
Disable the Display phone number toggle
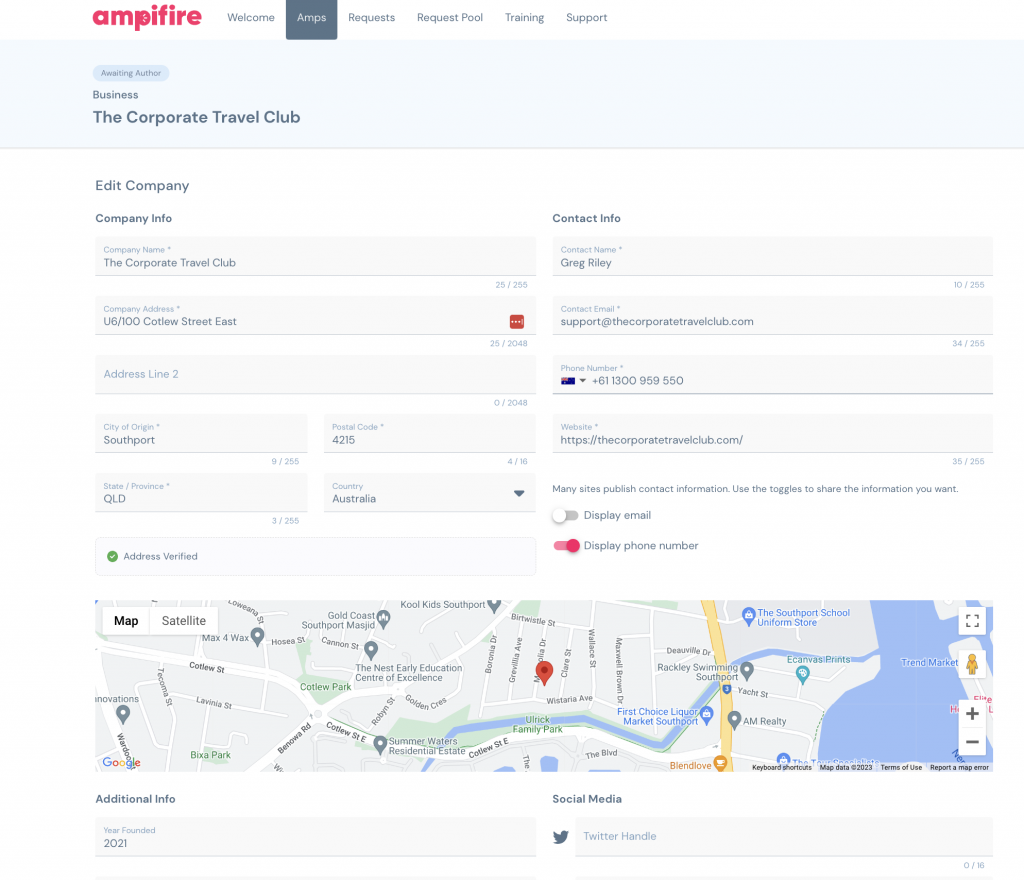(x=566, y=546)
